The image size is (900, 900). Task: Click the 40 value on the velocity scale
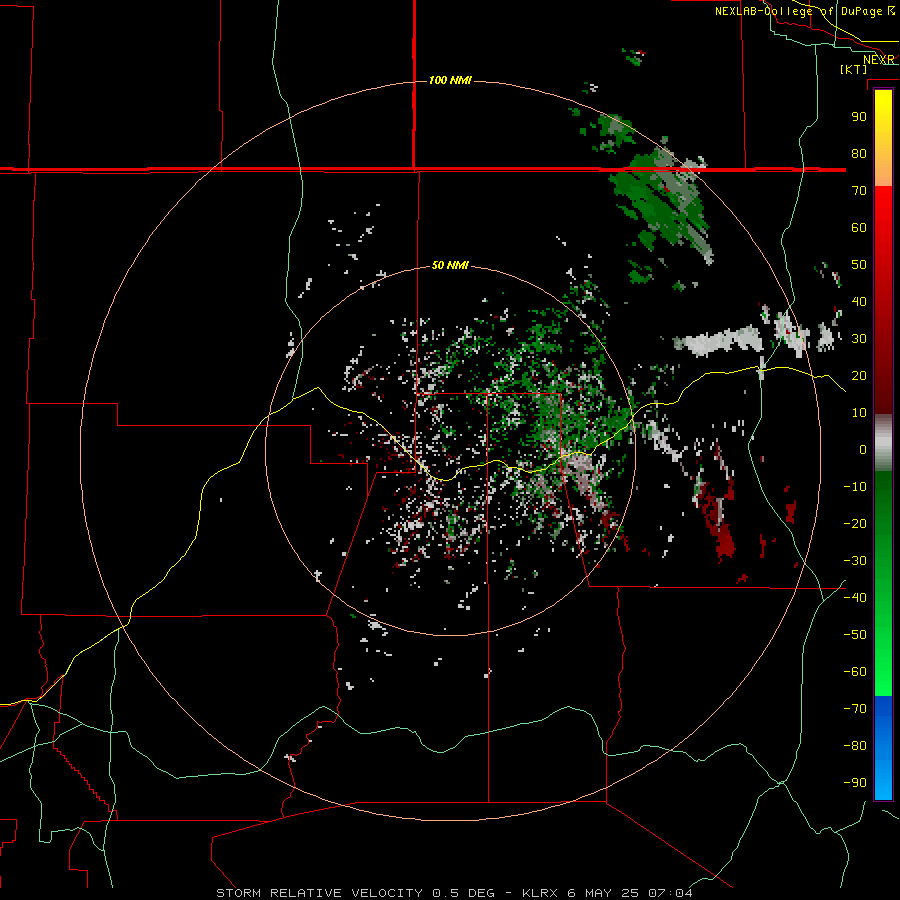(x=859, y=301)
